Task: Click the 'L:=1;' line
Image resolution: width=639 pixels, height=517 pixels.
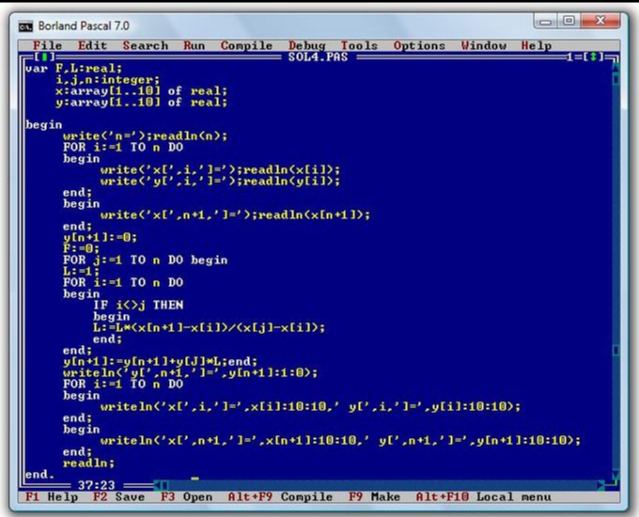Action: click(81, 271)
